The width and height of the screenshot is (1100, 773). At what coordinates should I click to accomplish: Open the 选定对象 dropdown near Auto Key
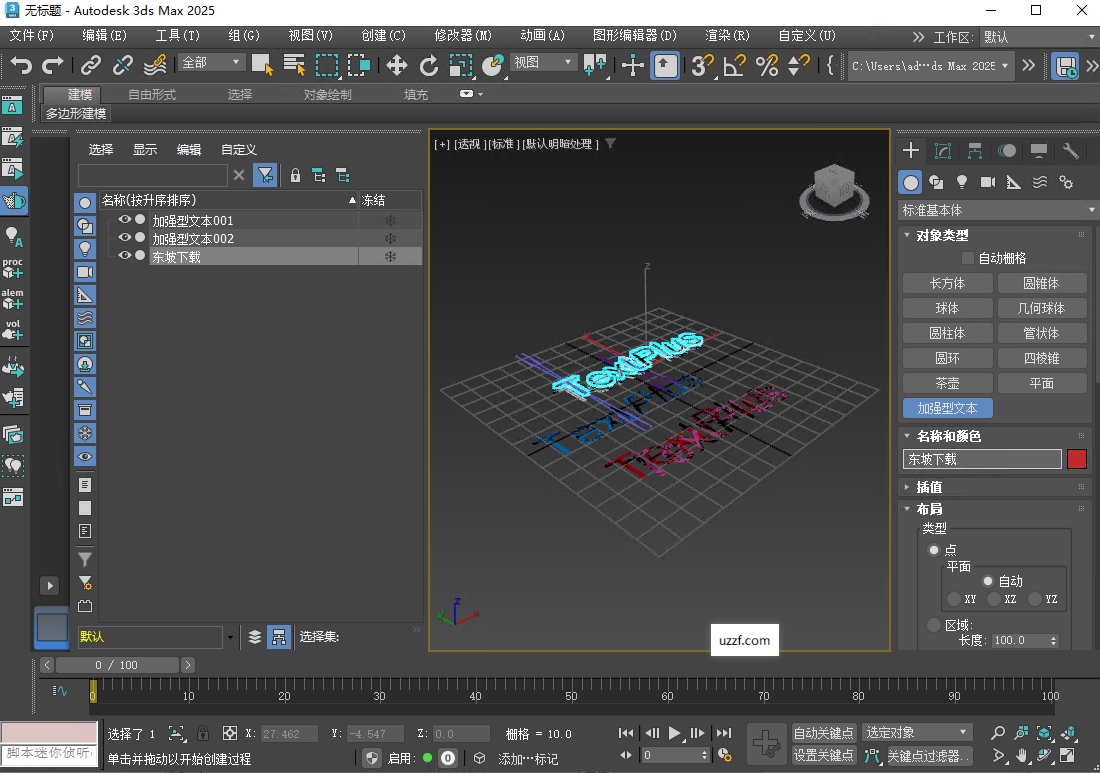click(915, 732)
